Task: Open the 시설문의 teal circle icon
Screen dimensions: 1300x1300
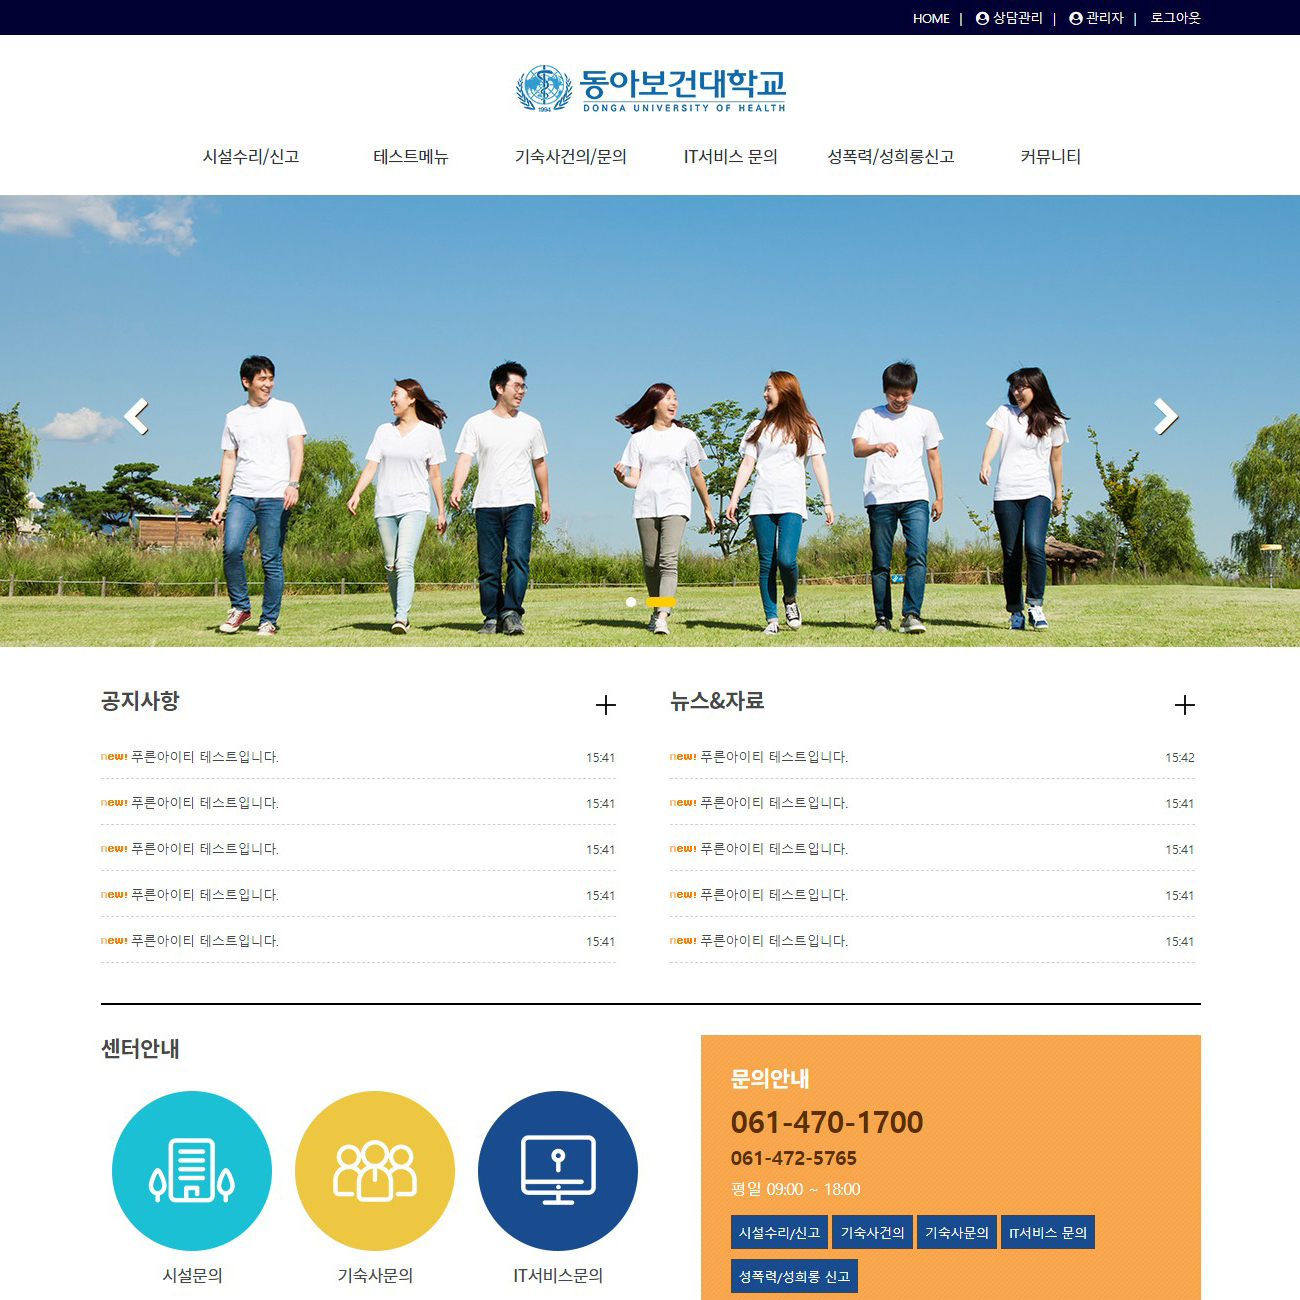Action: click(192, 1170)
